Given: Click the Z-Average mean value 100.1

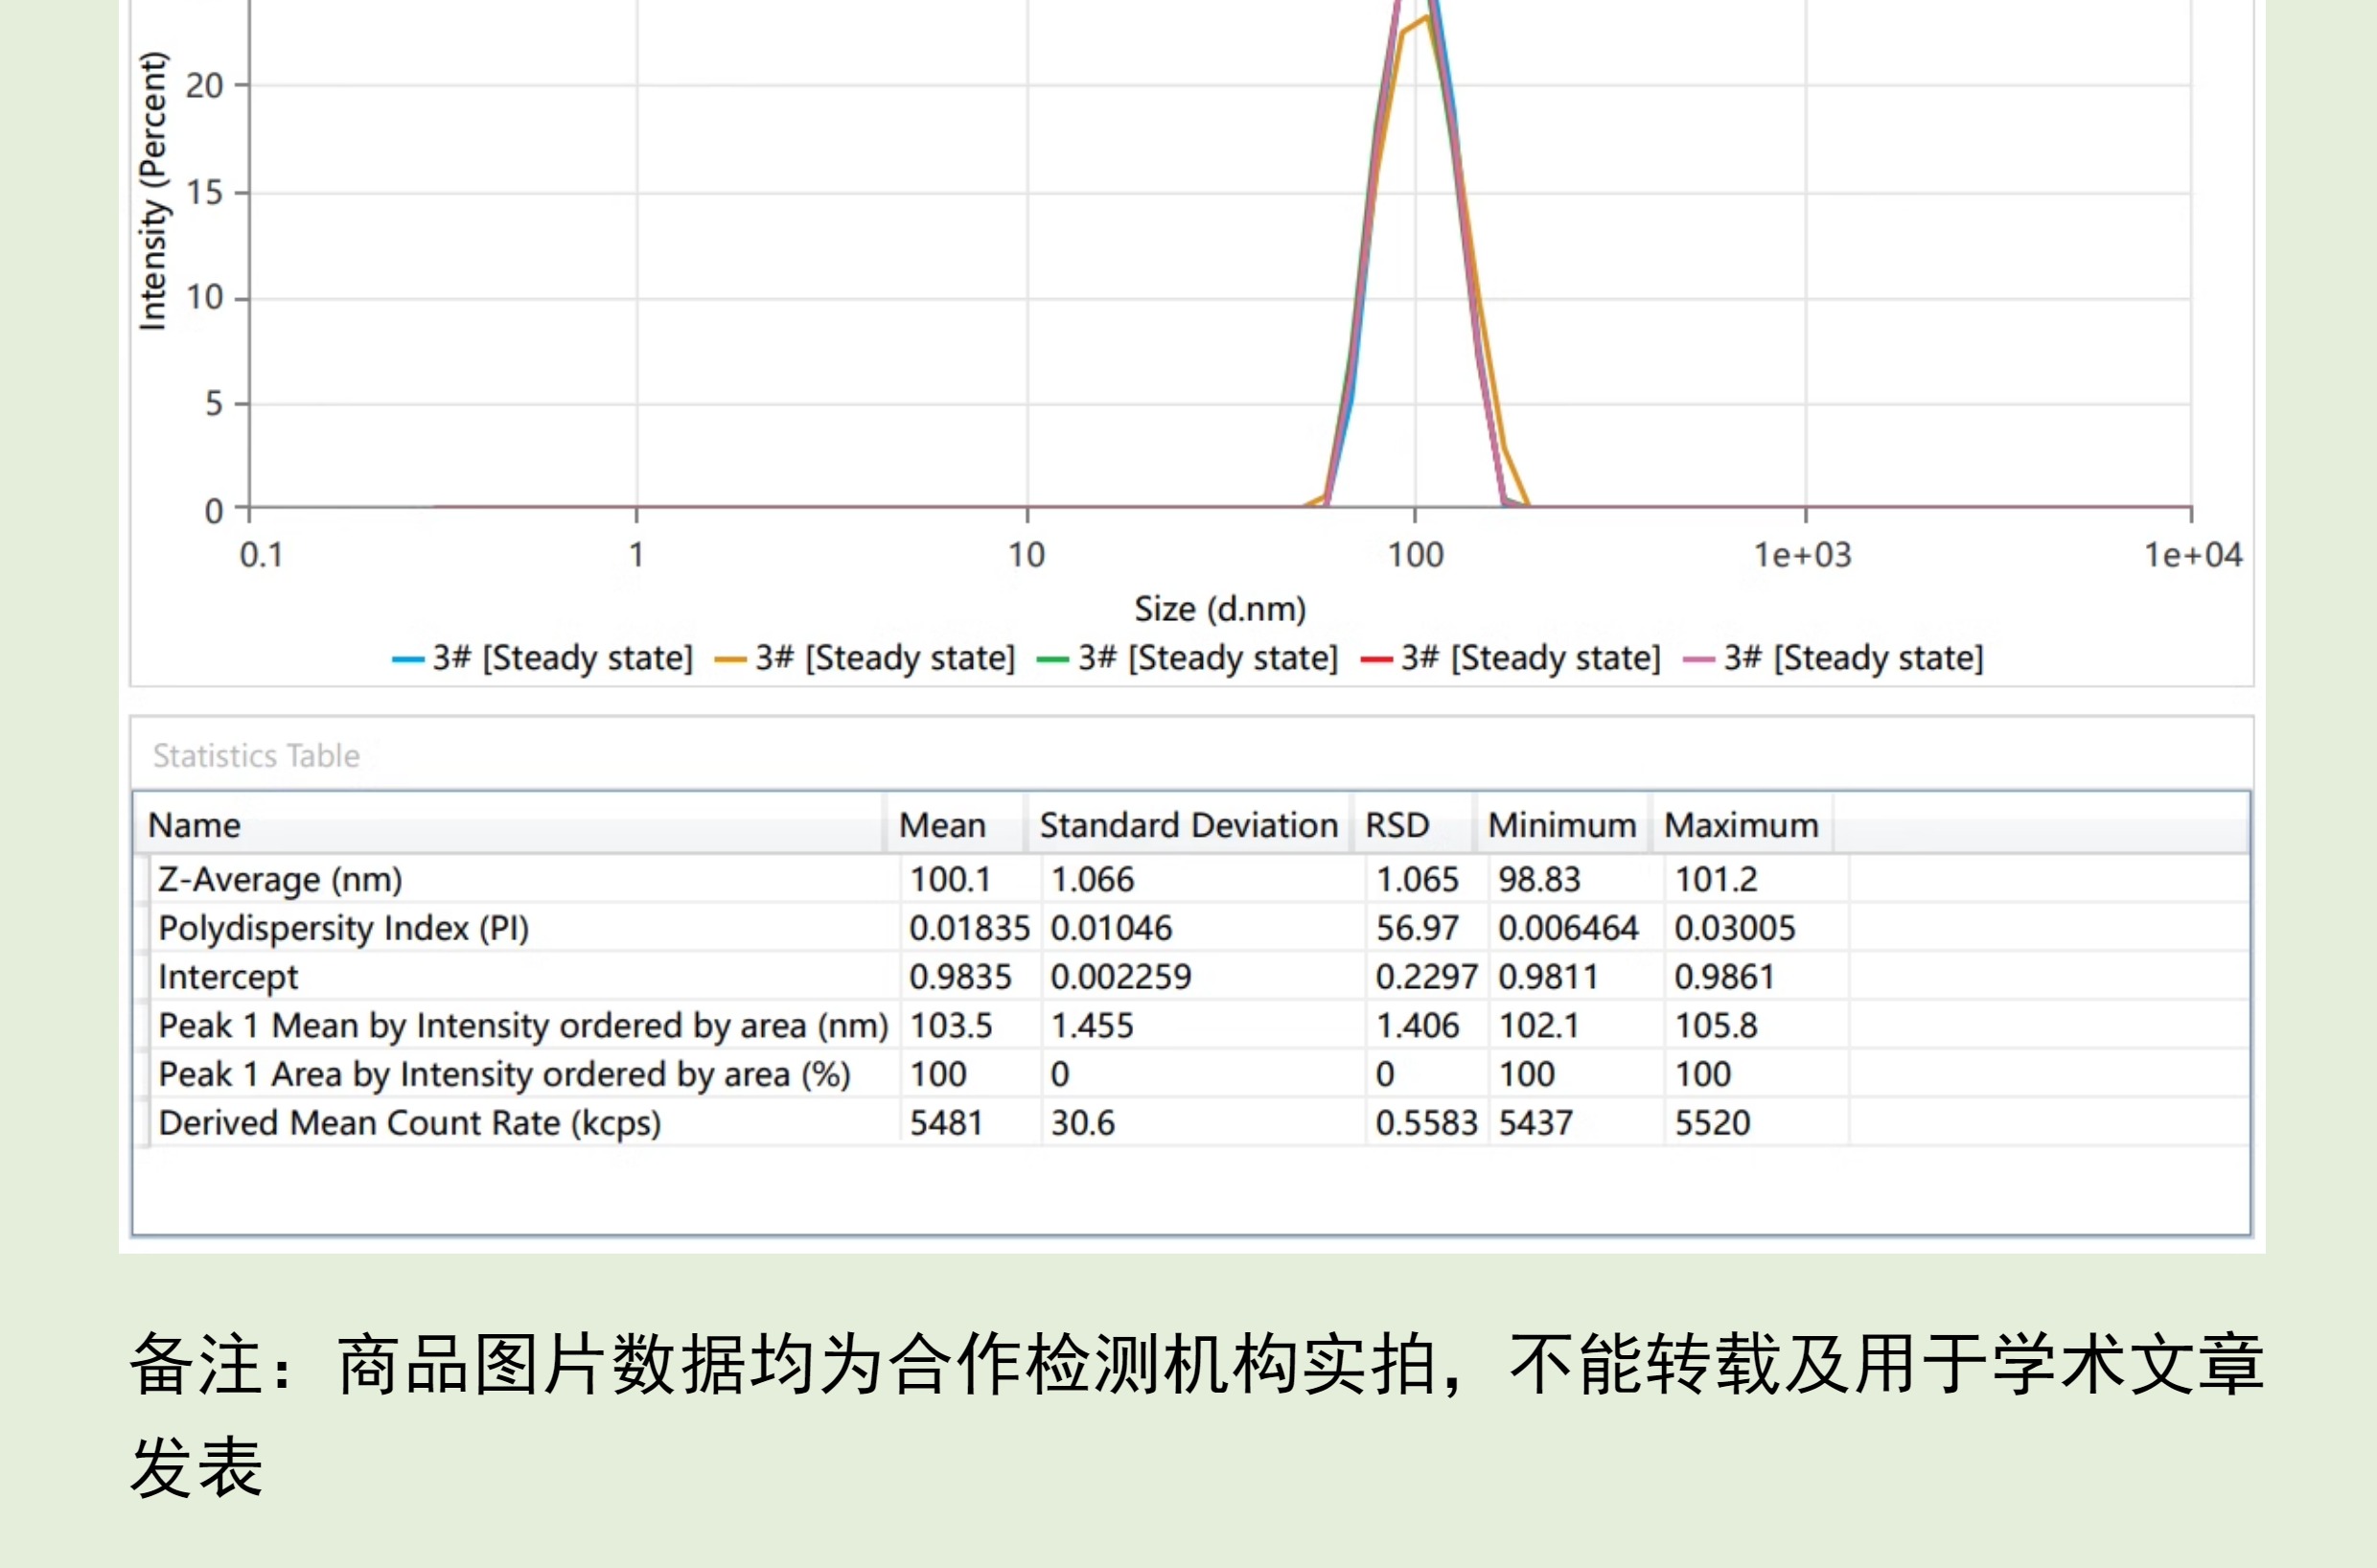Looking at the screenshot, I should tap(950, 879).
